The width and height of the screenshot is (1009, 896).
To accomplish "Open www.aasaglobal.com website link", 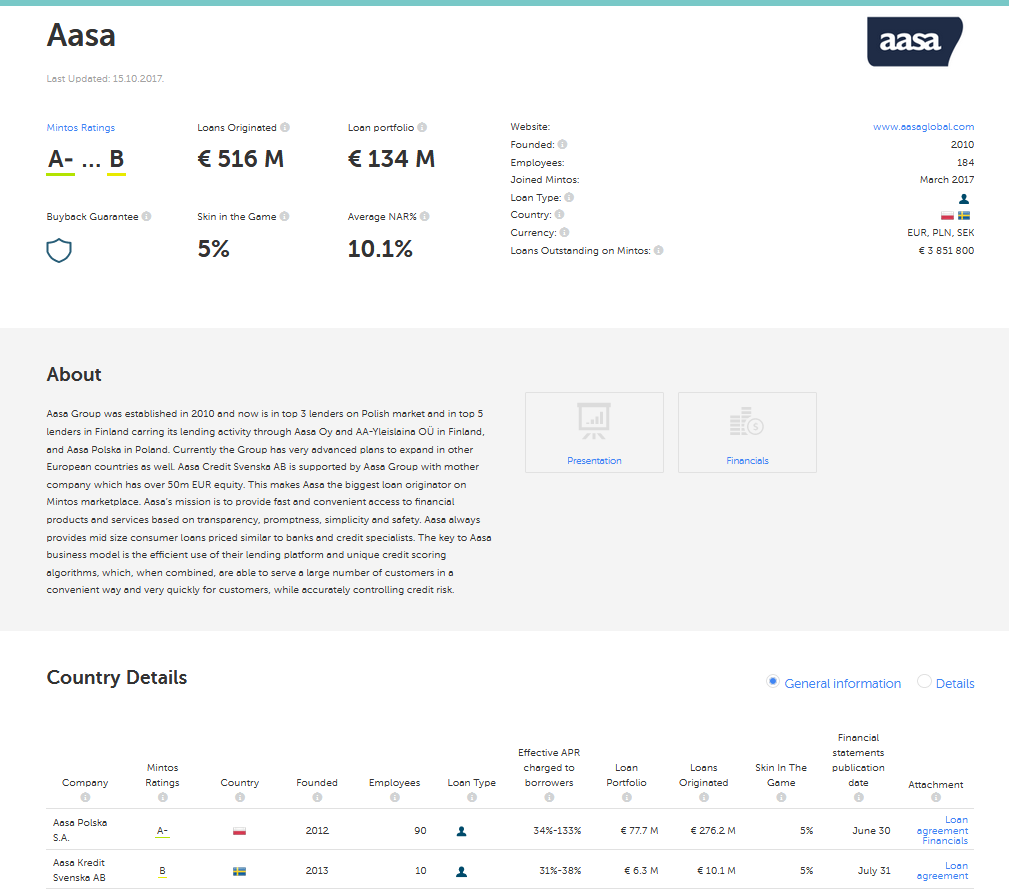I will [x=923, y=127].
